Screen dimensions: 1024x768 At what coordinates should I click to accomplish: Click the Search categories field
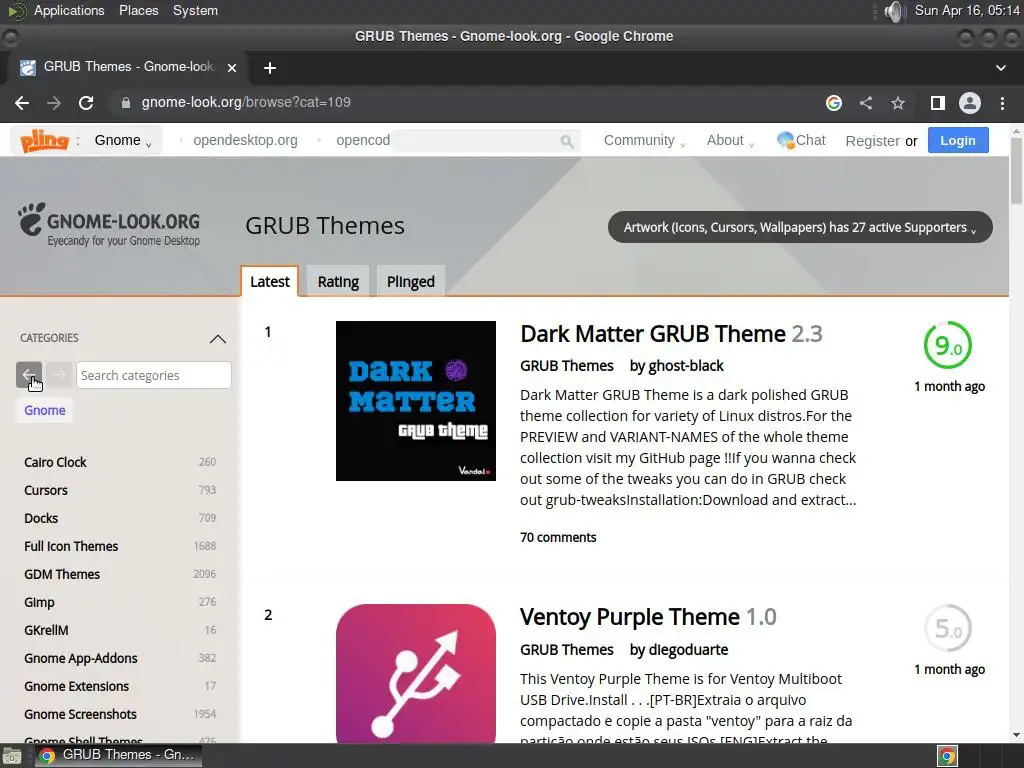click(153, 376)
